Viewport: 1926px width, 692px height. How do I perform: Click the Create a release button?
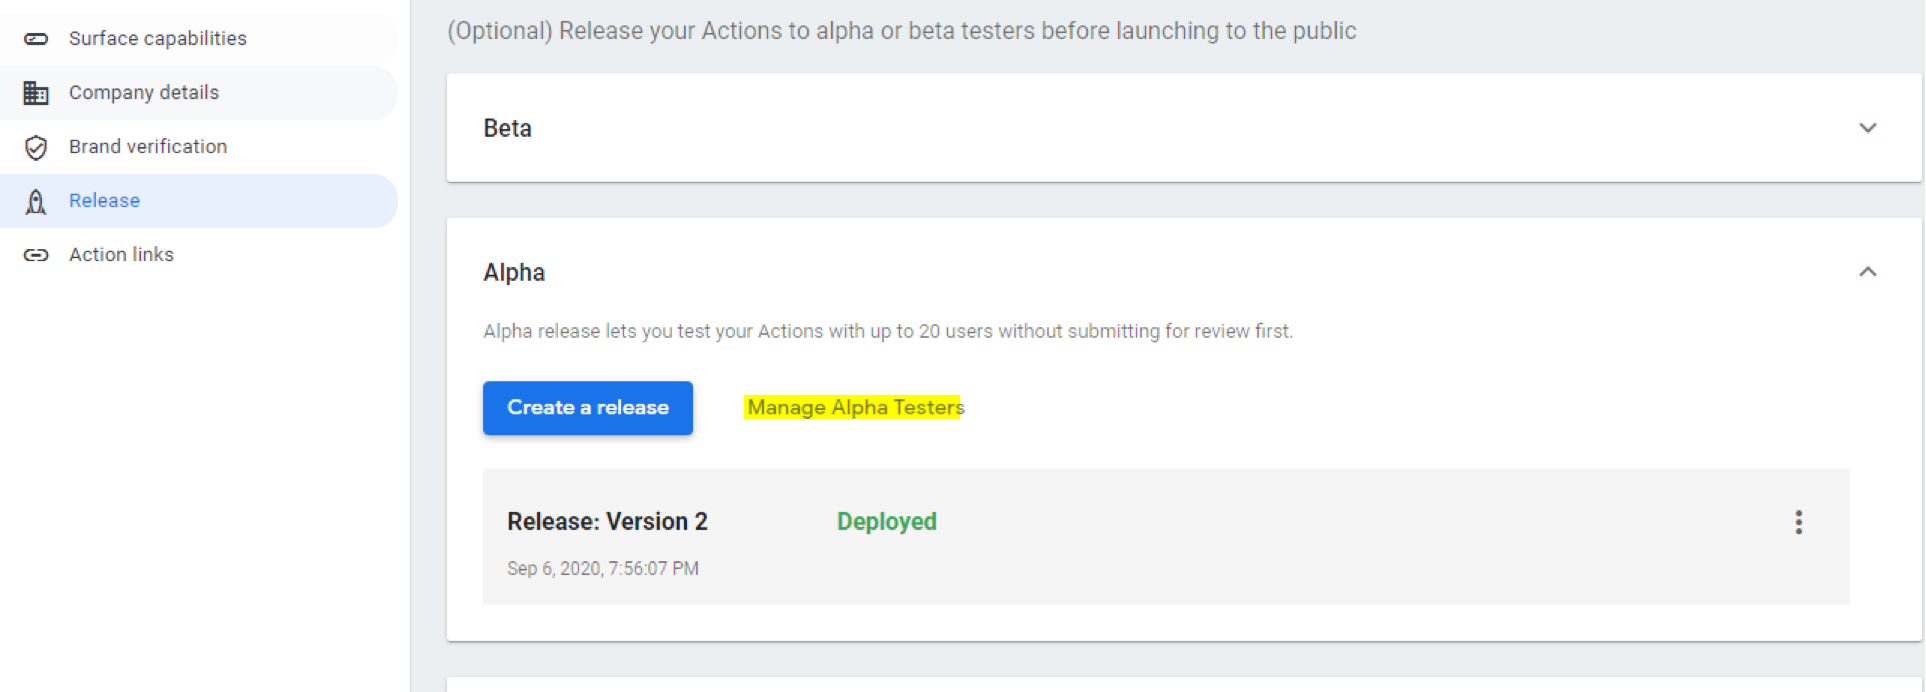click(x=588, y=408)
